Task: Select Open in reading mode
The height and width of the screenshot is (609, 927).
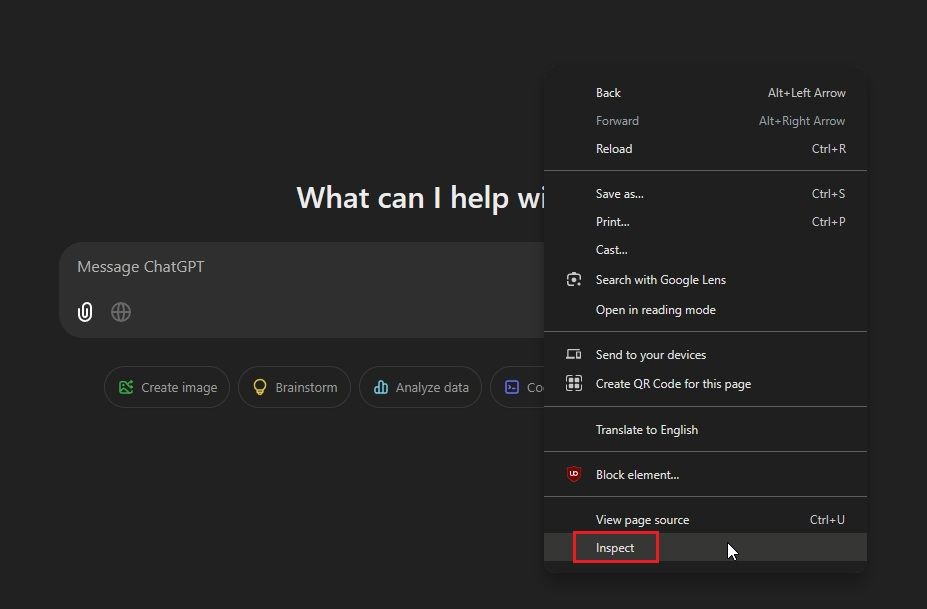Action: pos(705,310)
